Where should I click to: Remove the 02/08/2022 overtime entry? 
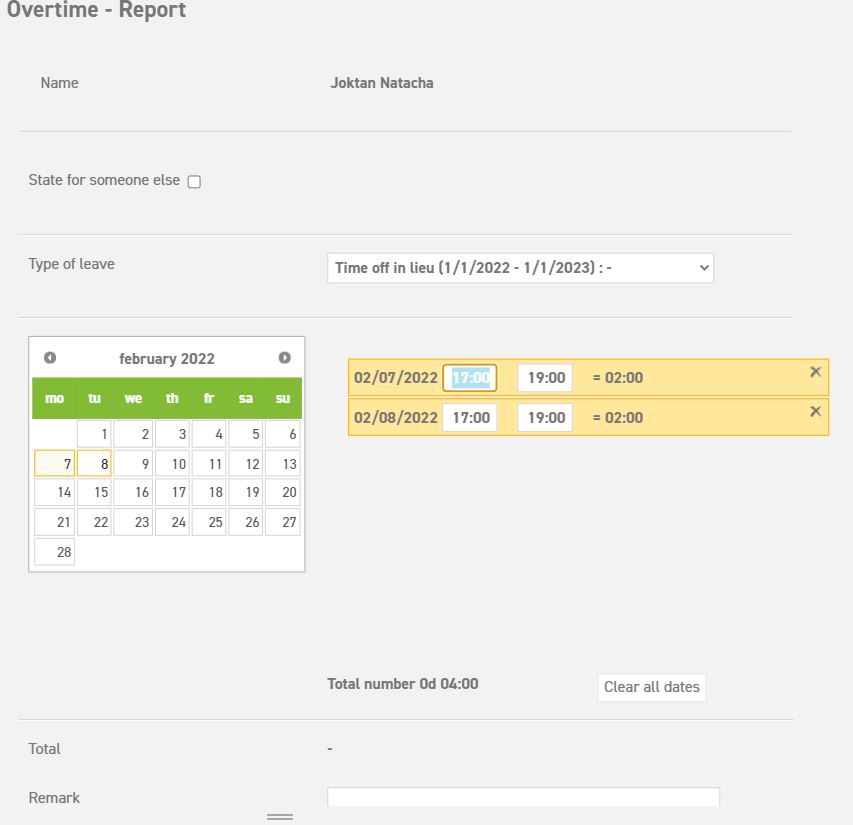815,411
